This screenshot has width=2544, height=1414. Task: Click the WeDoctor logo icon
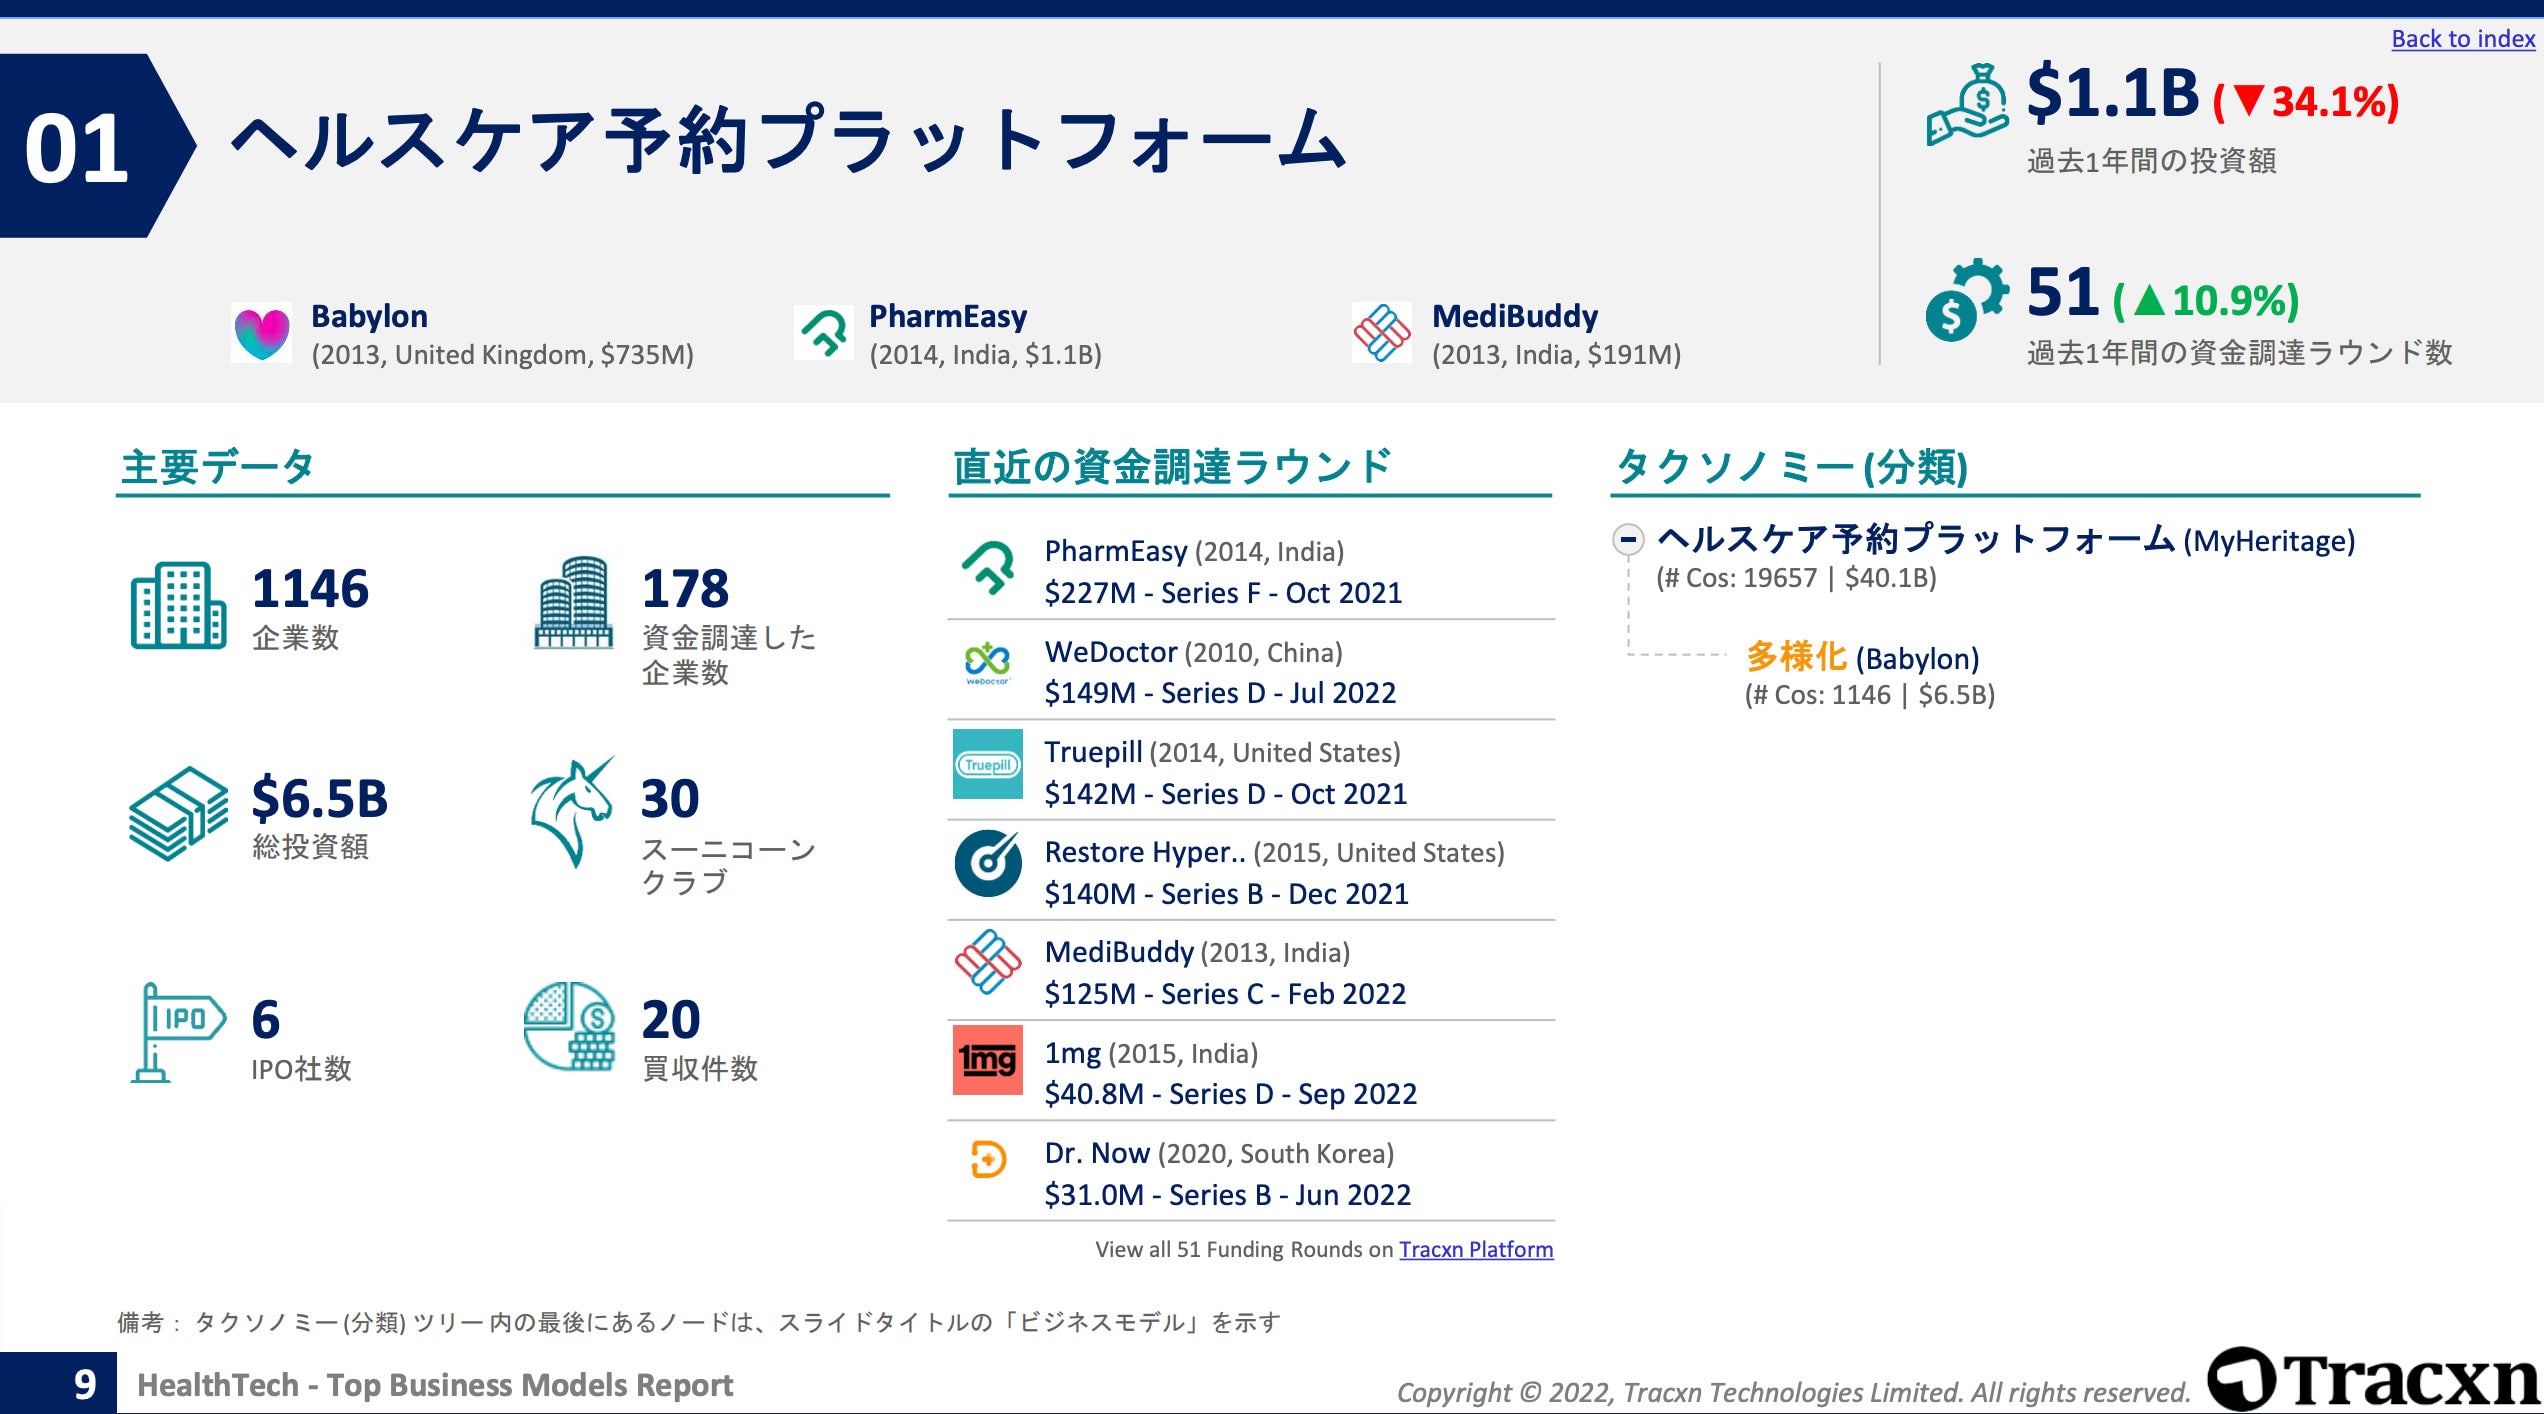[987, 663]
